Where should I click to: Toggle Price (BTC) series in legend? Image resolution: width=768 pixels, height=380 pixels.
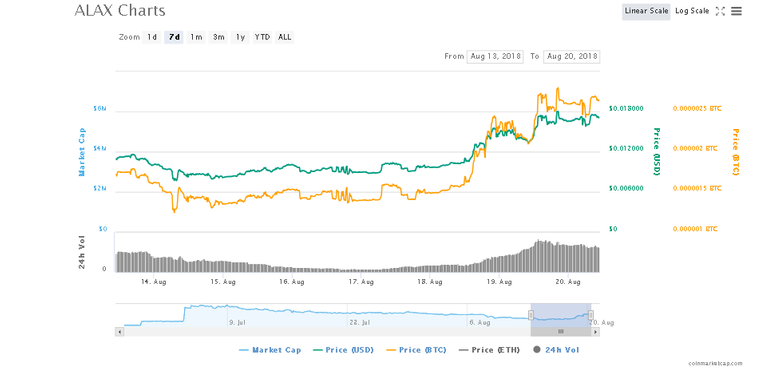click(416, 350)
